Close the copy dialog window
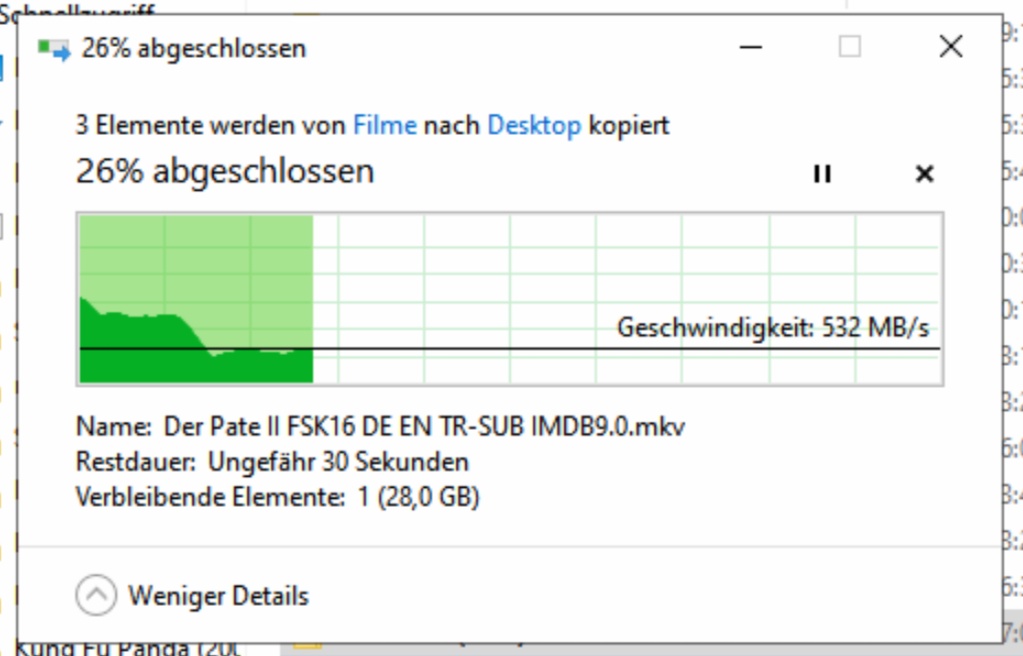The image size is (1023, 656). [951, 47]
